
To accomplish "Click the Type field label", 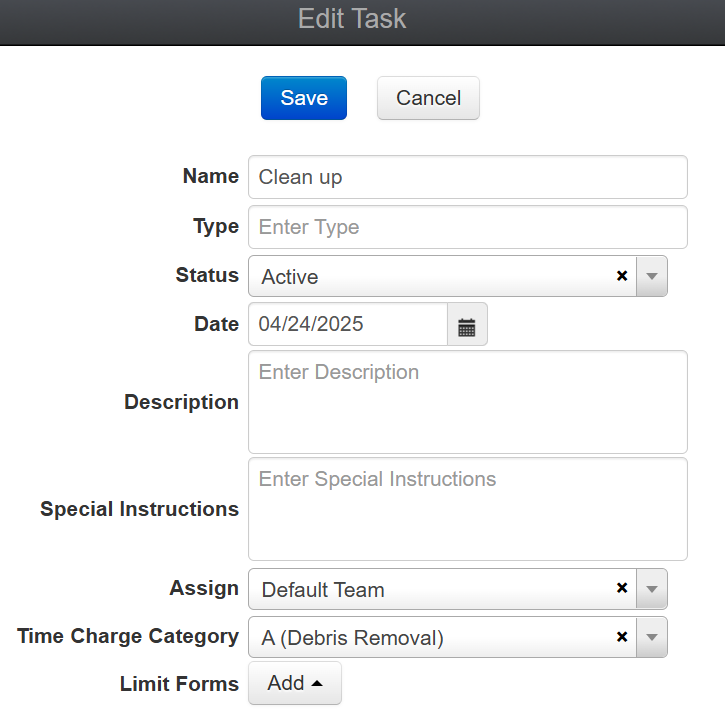I will coord(216,226).
